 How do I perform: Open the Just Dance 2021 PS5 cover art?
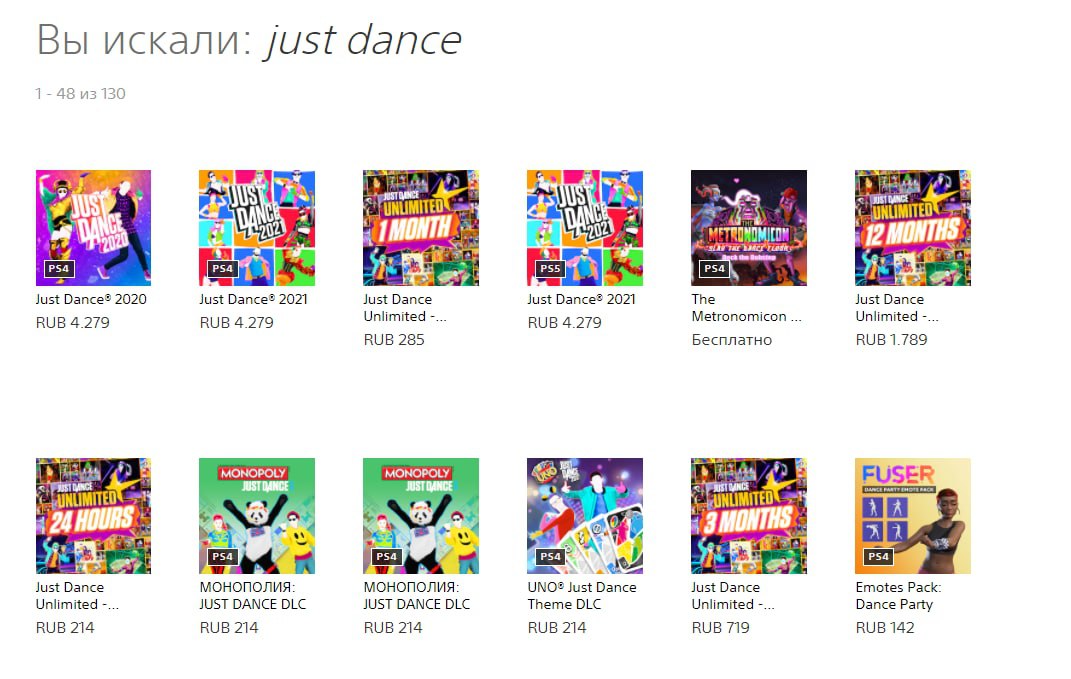(x=585, y=228)
